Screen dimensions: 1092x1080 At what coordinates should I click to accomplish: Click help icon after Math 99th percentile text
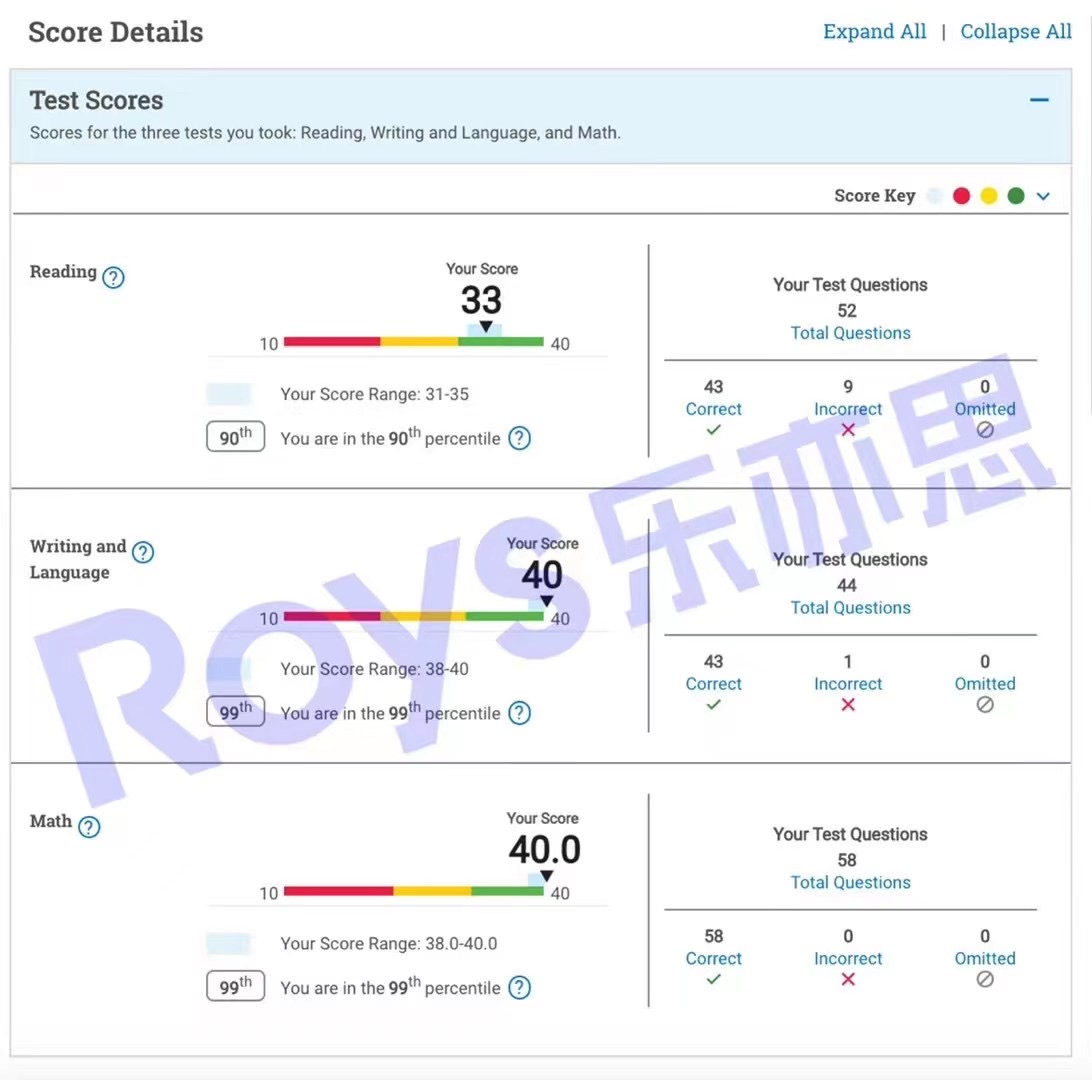[x=519, y=988]
